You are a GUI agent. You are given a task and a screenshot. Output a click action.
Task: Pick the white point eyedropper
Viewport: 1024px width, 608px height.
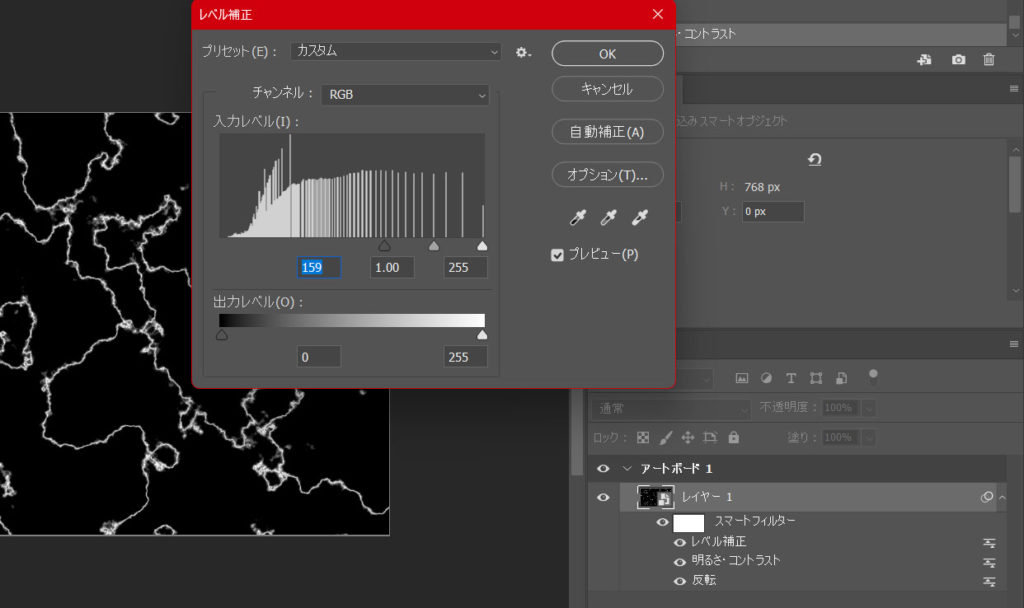coord(640,217)
